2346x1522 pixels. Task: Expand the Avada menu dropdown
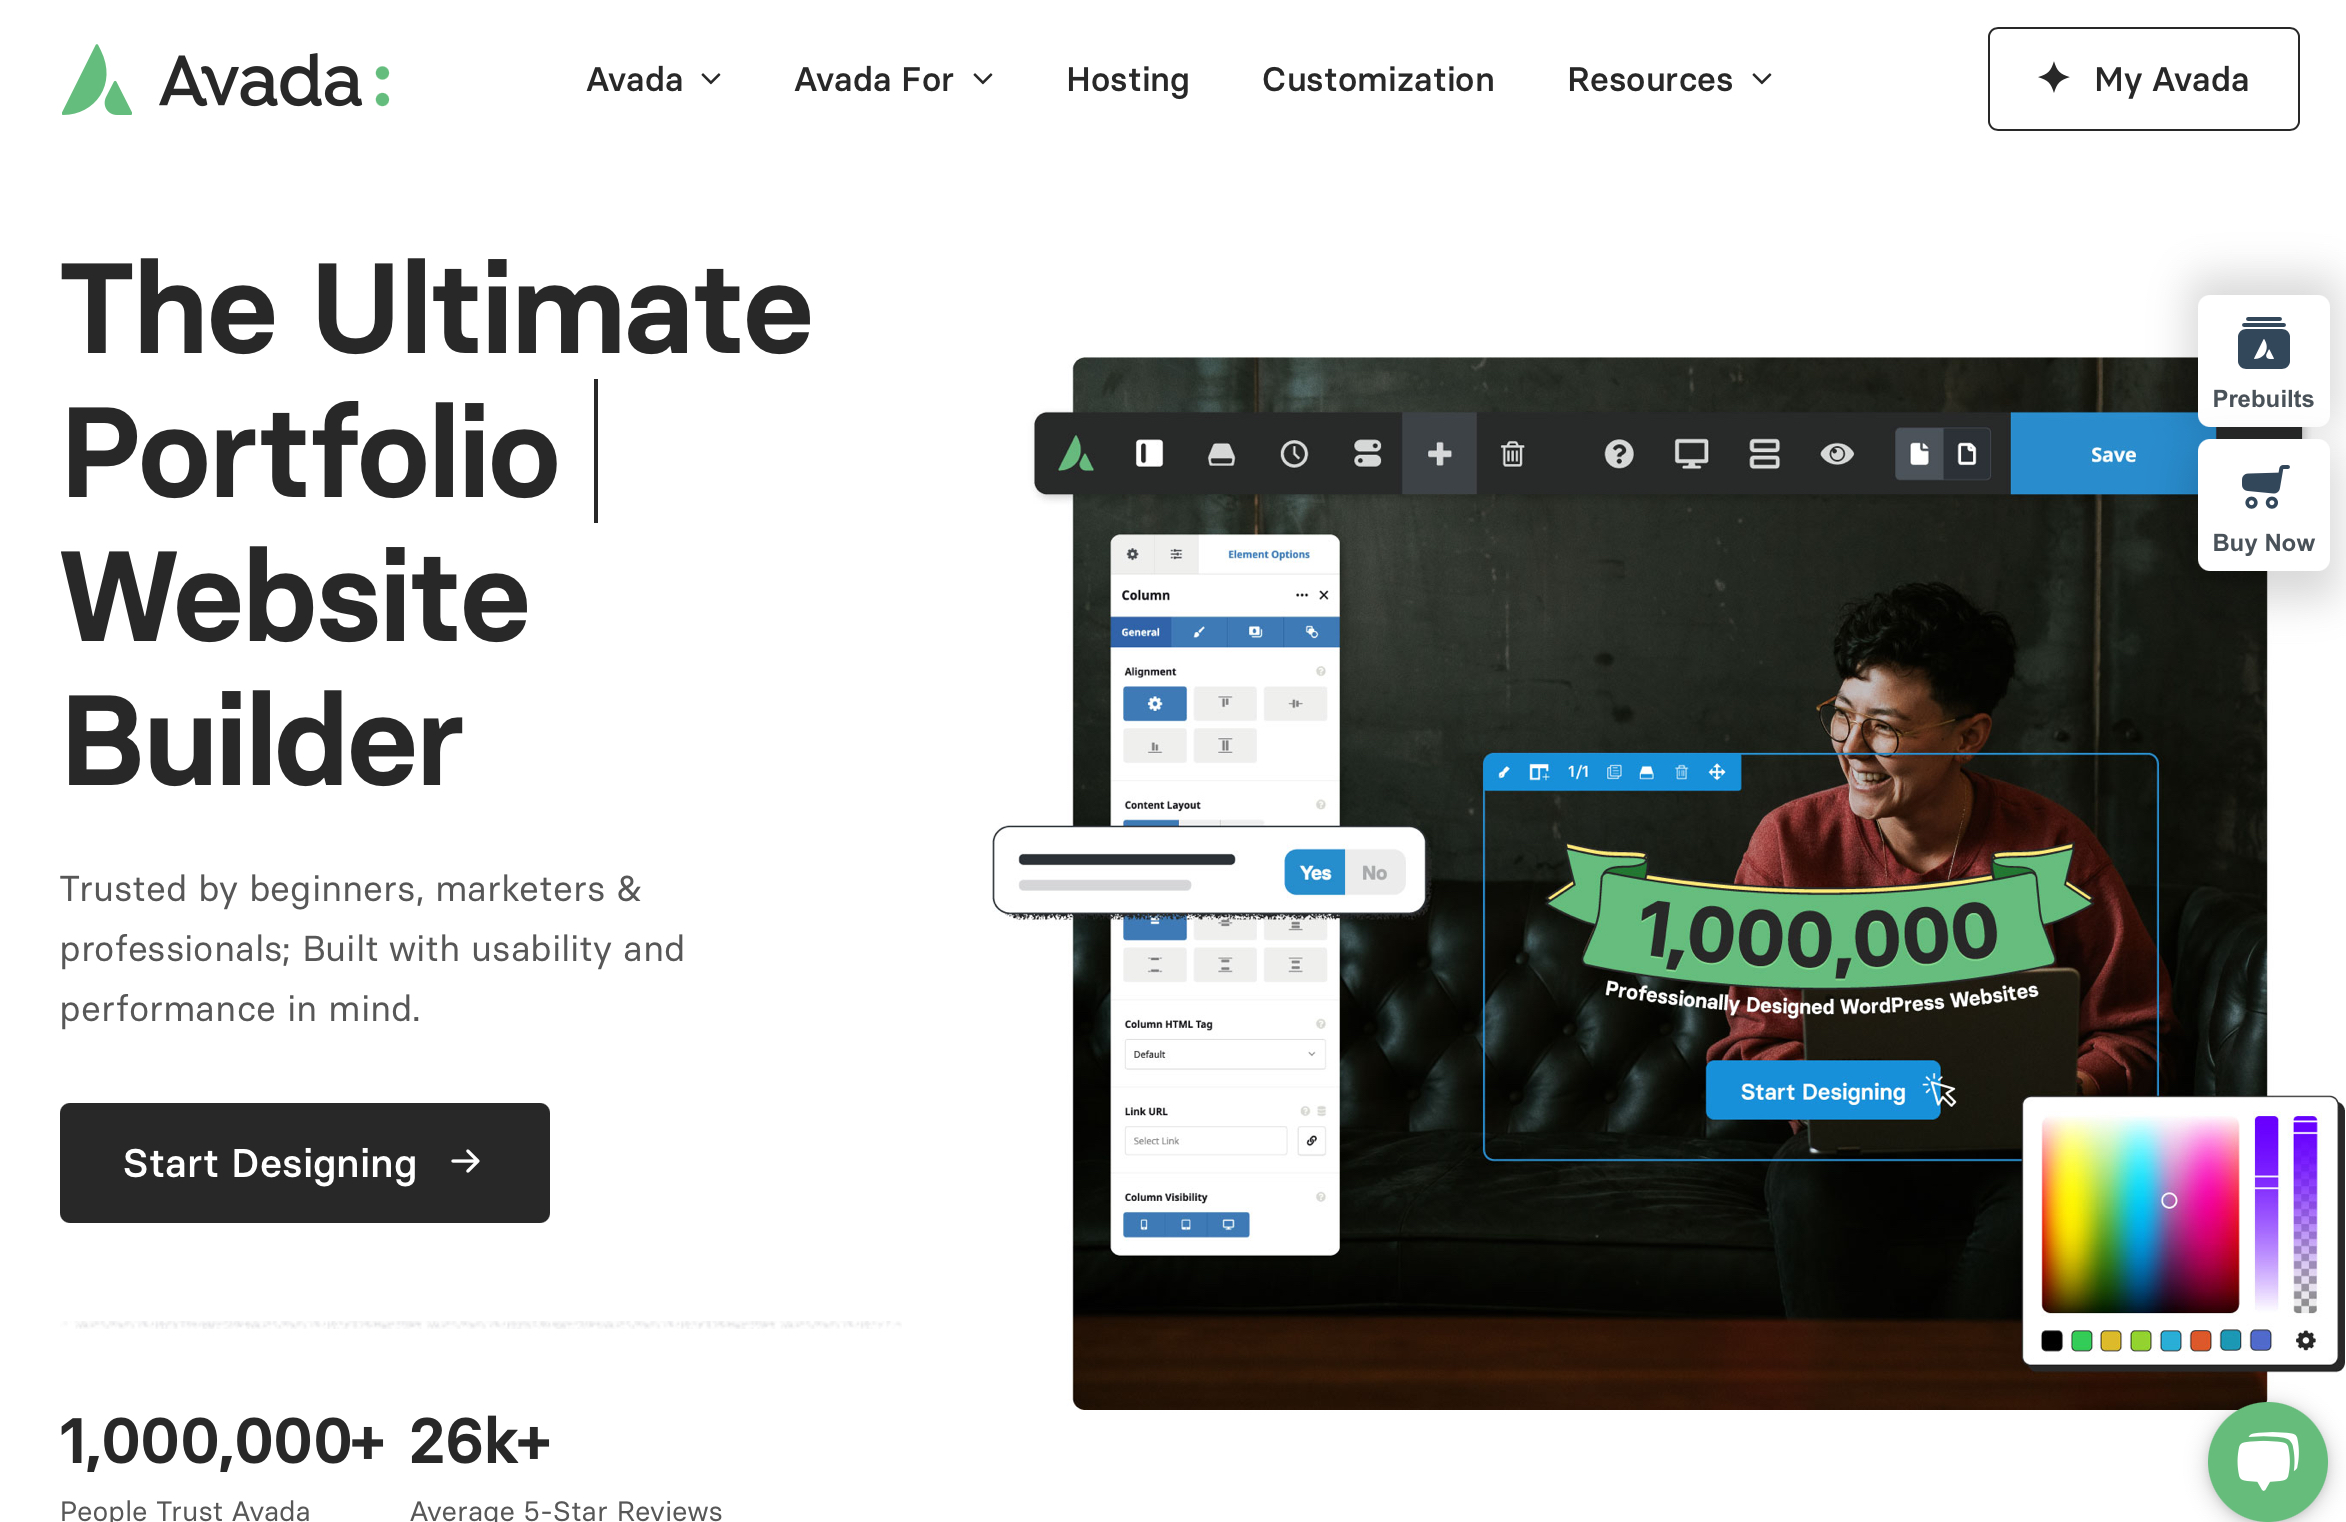click(654, 79)
